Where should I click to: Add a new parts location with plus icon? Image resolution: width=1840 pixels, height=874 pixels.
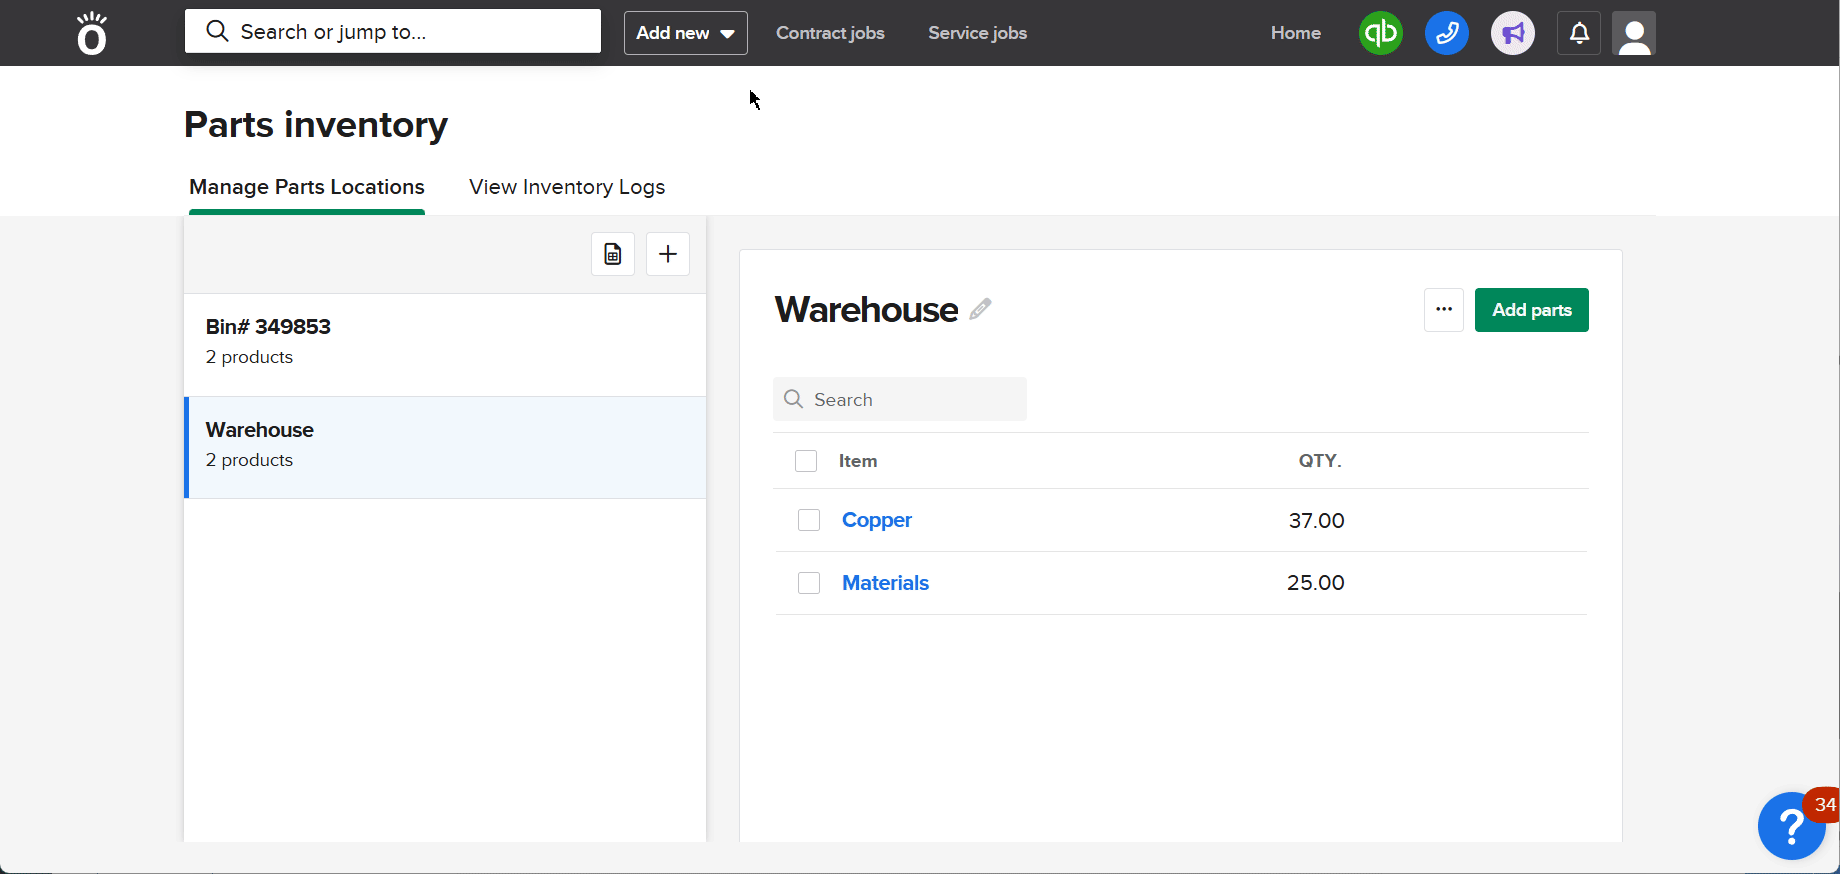click(x=668, y=254)
